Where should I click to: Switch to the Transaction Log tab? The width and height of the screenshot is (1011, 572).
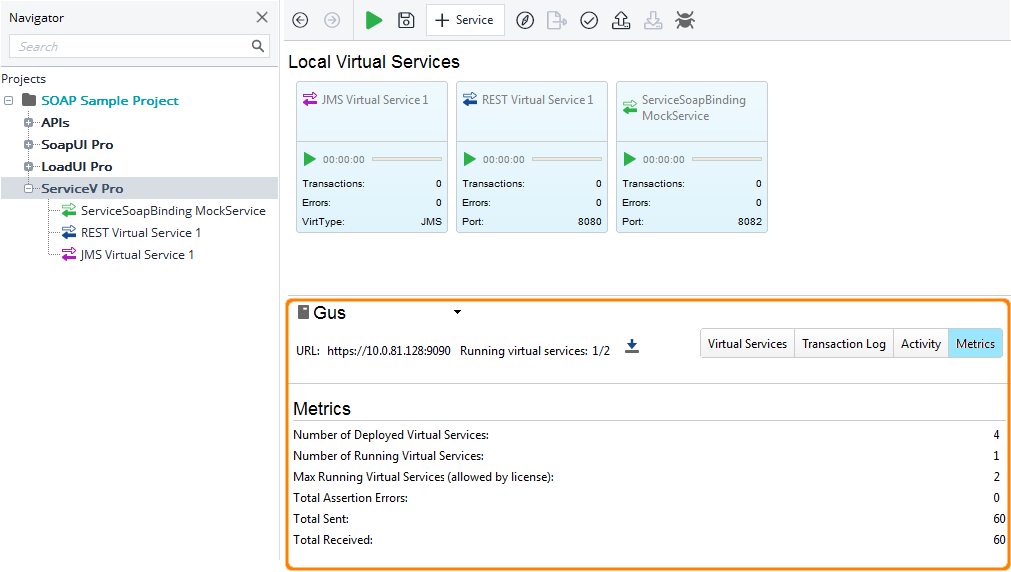(843, 344)
